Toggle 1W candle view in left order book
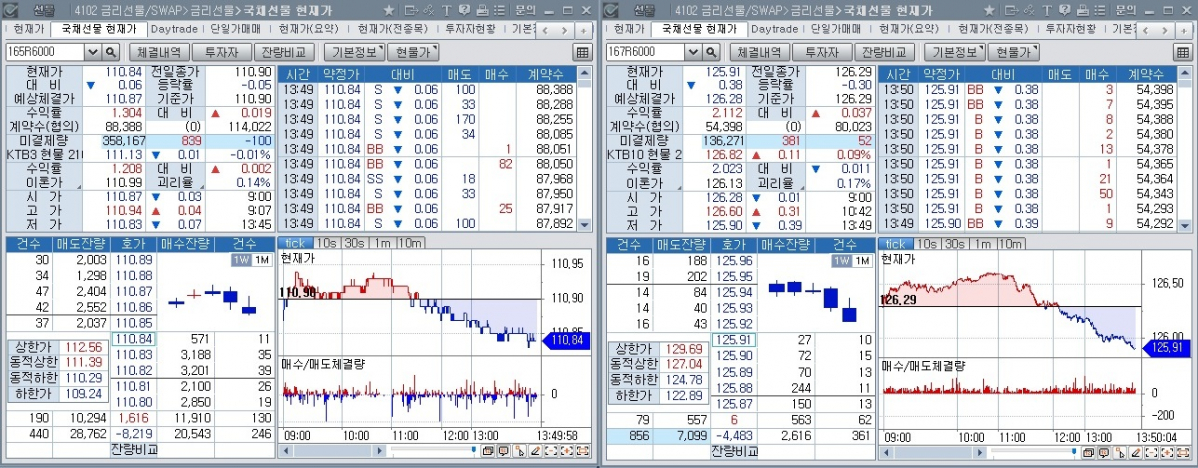1198x468 pixels. [x=241, y=260]
